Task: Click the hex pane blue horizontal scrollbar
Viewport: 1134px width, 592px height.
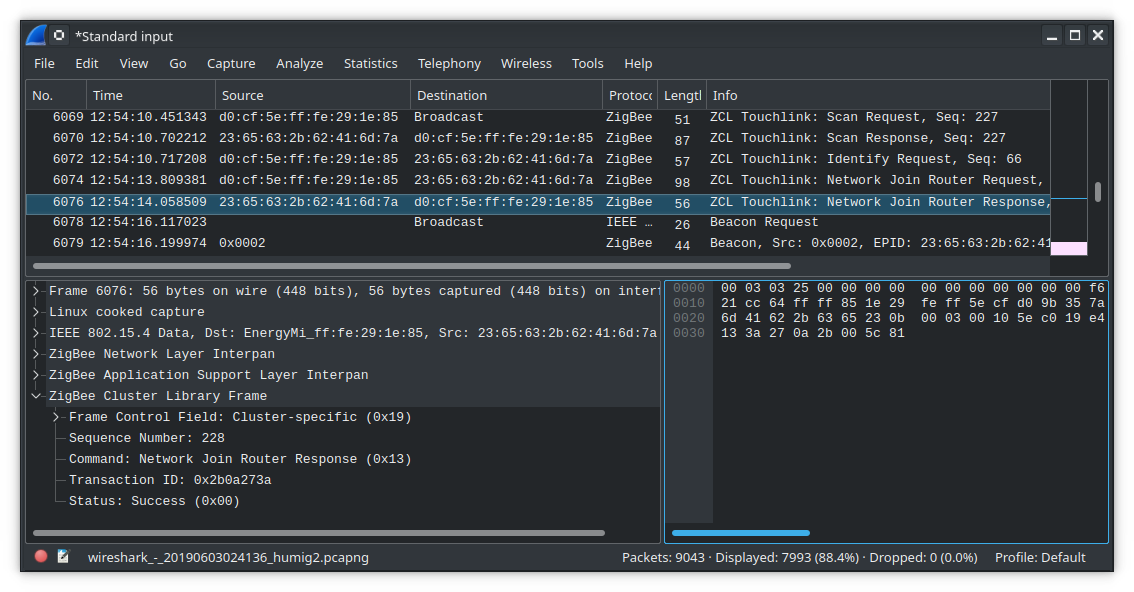Action: point(741,533)
